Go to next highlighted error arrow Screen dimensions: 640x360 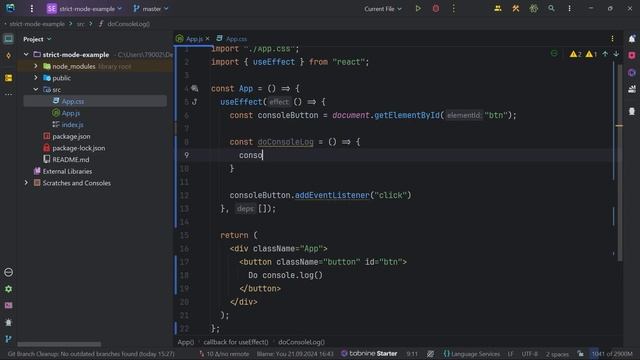[616, 54]
